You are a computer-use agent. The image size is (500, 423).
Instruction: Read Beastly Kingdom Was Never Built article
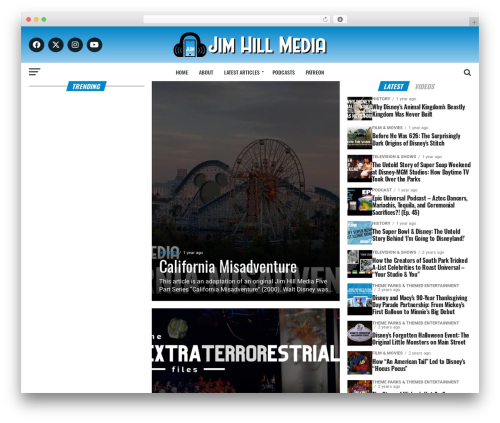click(418, 111)
